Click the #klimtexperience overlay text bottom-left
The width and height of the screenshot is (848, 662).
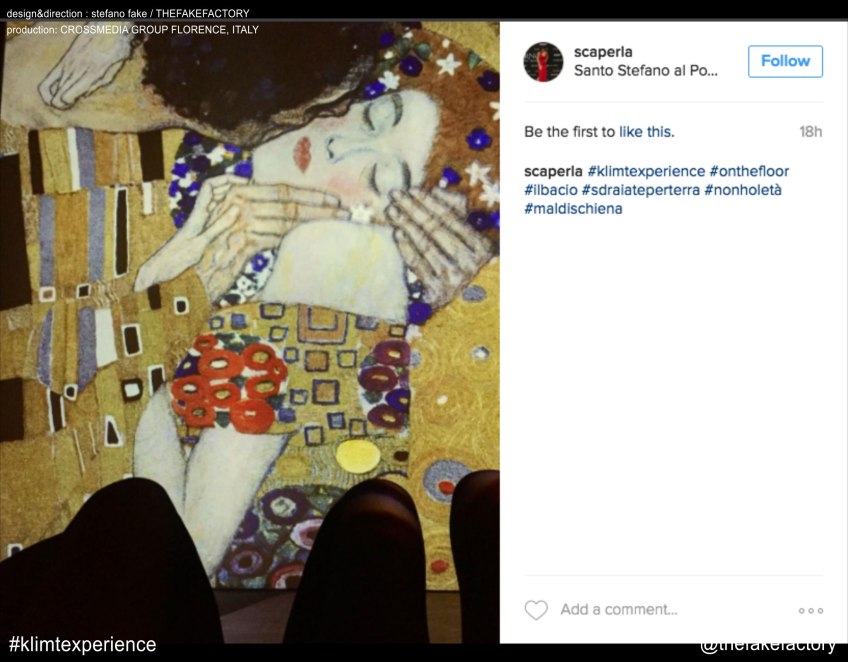[x=83, y=644]
